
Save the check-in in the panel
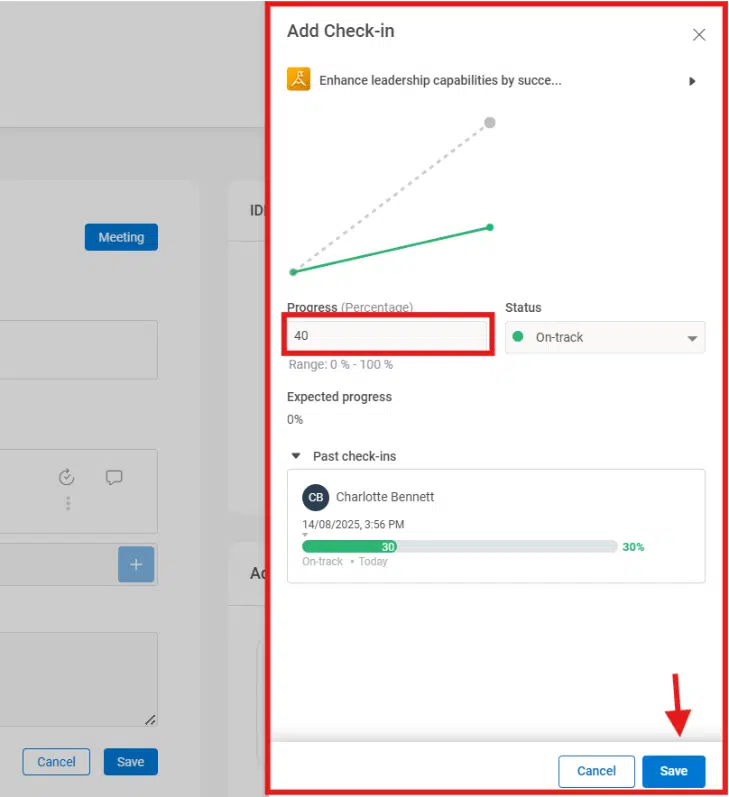(x=674, y=771)
